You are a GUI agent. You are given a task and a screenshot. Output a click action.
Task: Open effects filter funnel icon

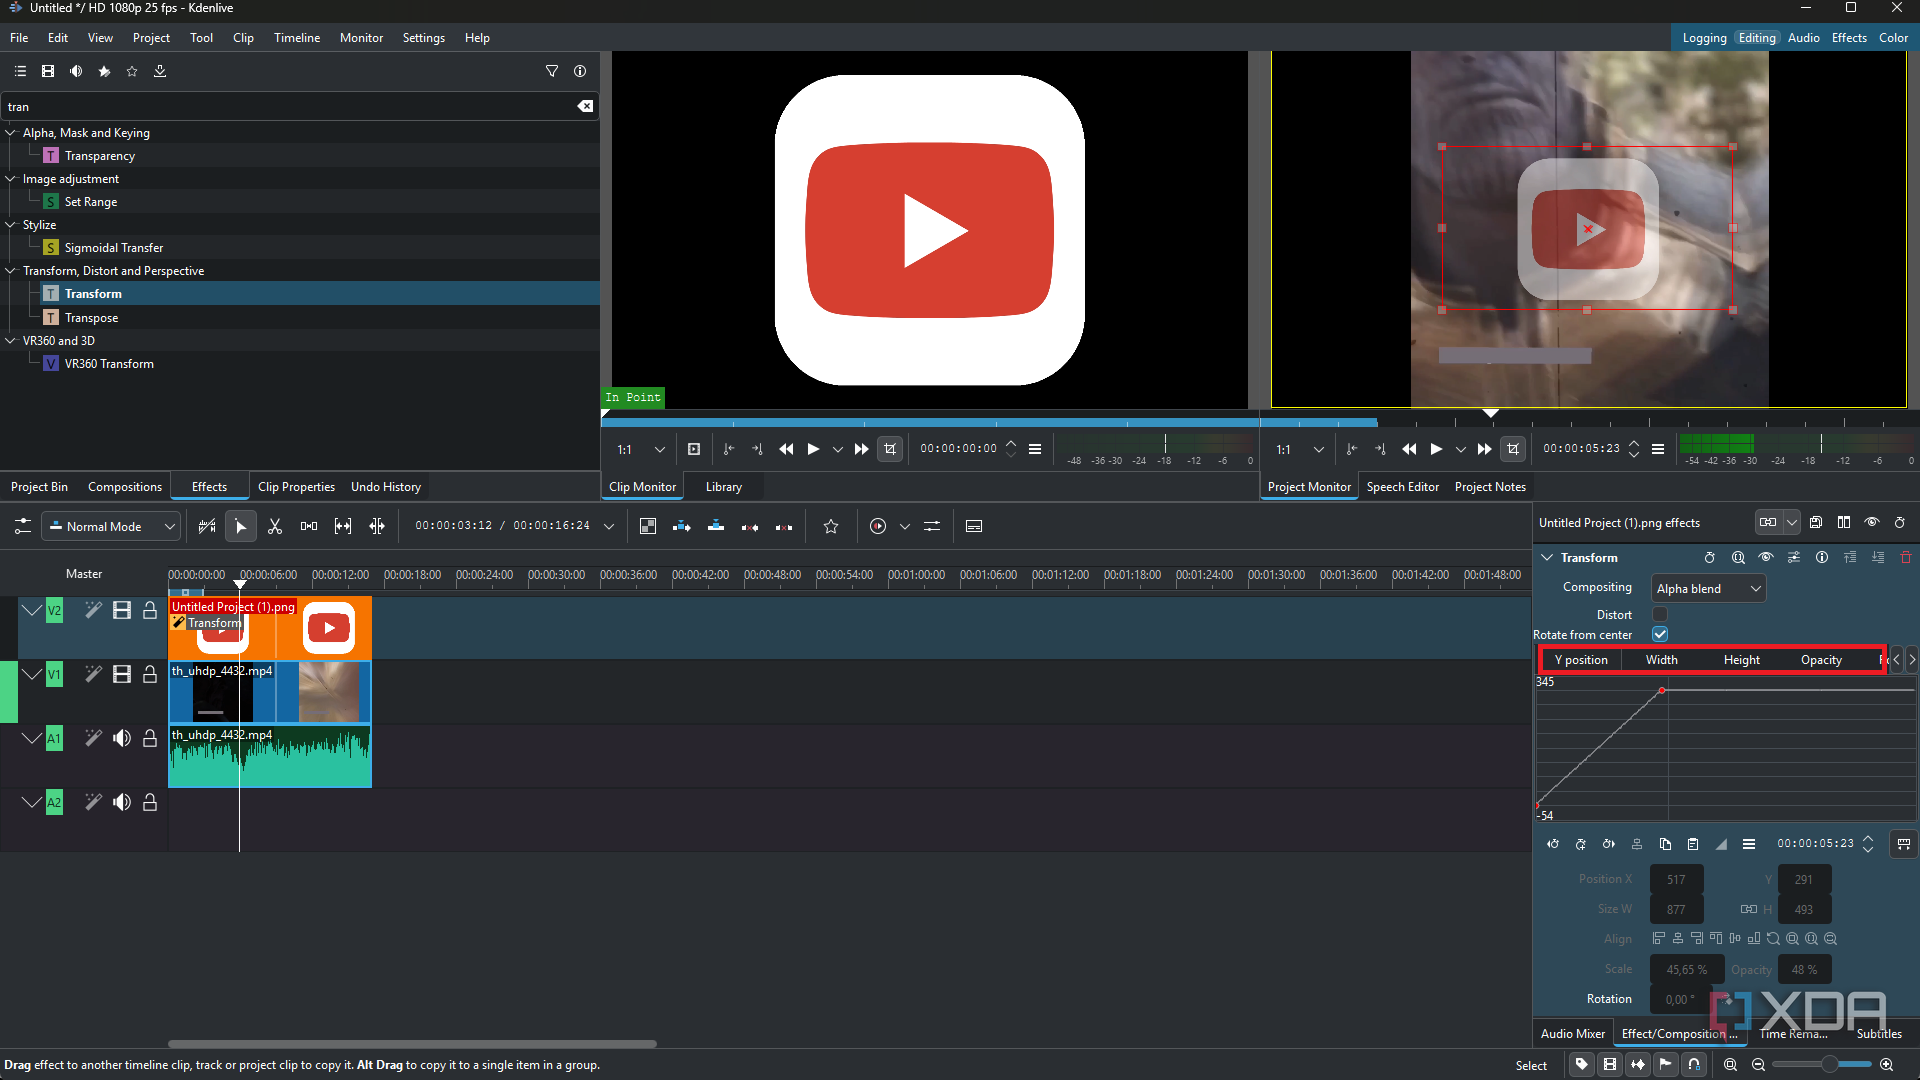tap(552, 71)
